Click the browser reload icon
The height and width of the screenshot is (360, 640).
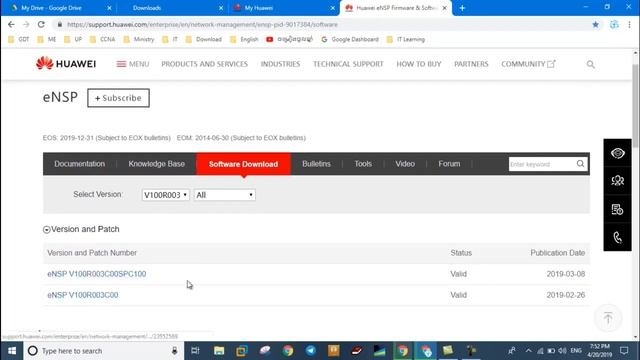pyautogui.click(x=41, y=24)
